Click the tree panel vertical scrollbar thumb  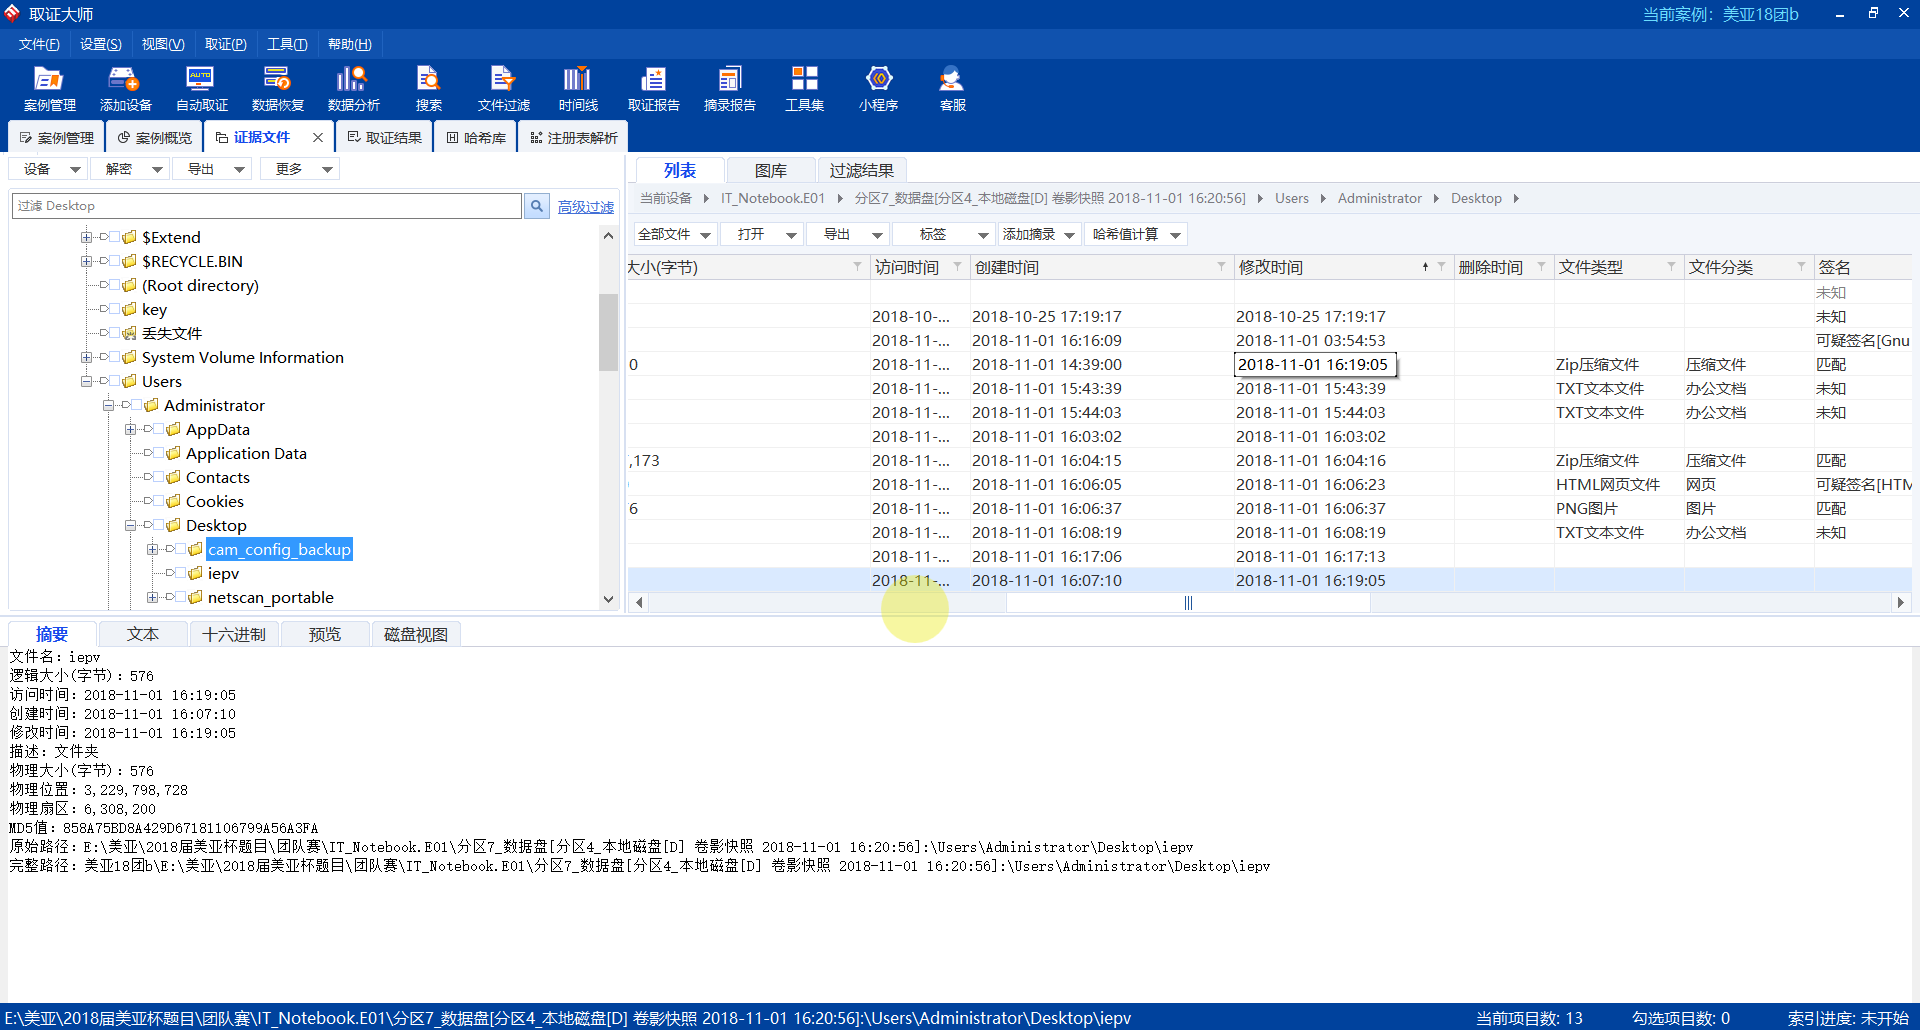click(608, 332)
